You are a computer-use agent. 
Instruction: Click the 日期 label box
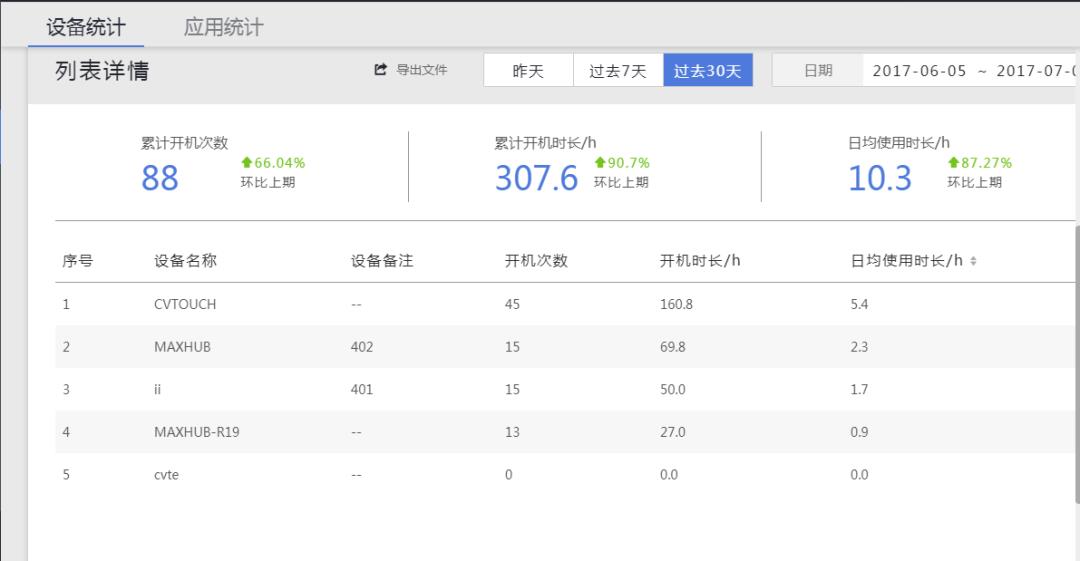tap(818, 71)
